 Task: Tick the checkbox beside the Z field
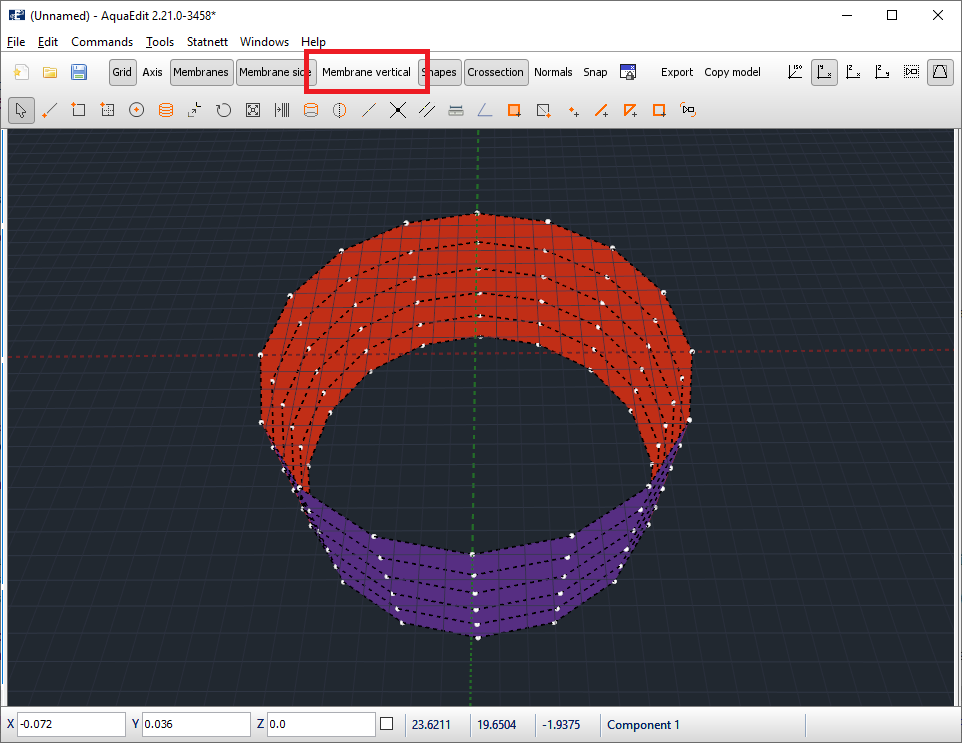[387, 724]
